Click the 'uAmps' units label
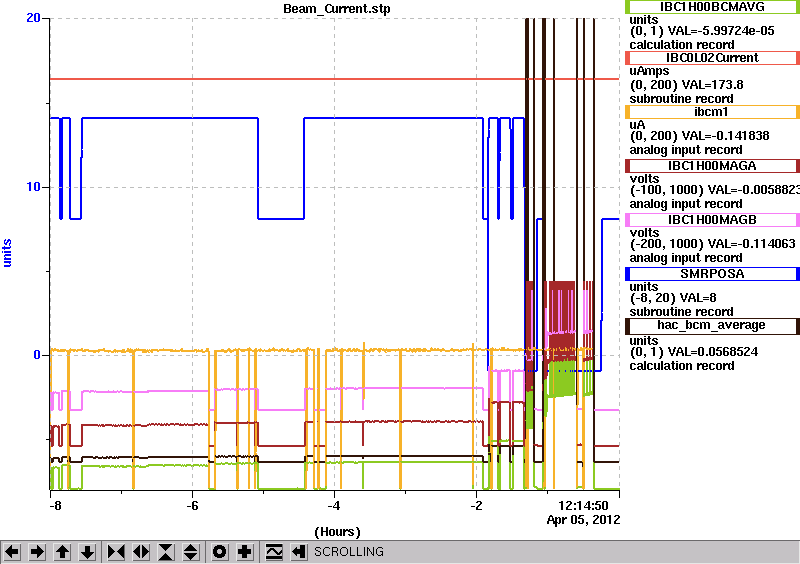Screen dimensions: 800x564 [649, 71]
